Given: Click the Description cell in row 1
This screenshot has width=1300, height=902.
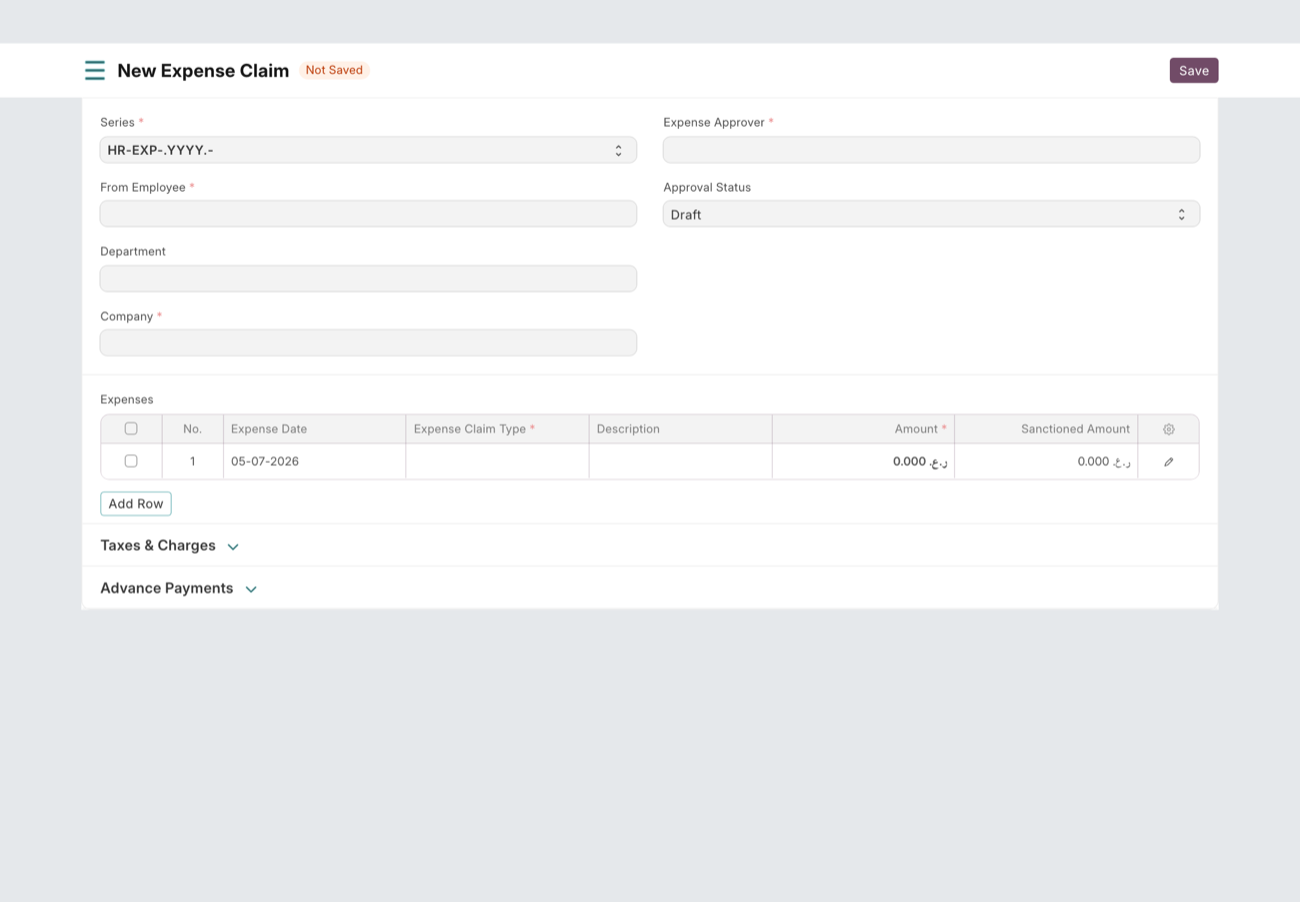Looking at the screenshot, I should (x=680, y=462).
